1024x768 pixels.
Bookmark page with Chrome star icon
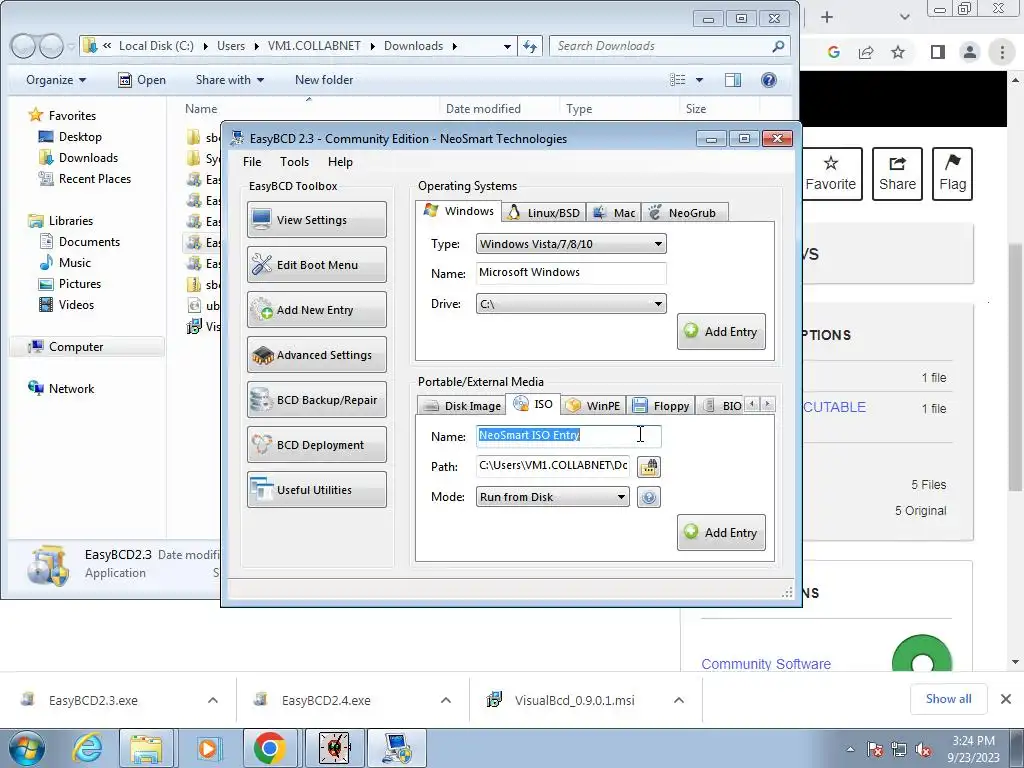(898, 52)
